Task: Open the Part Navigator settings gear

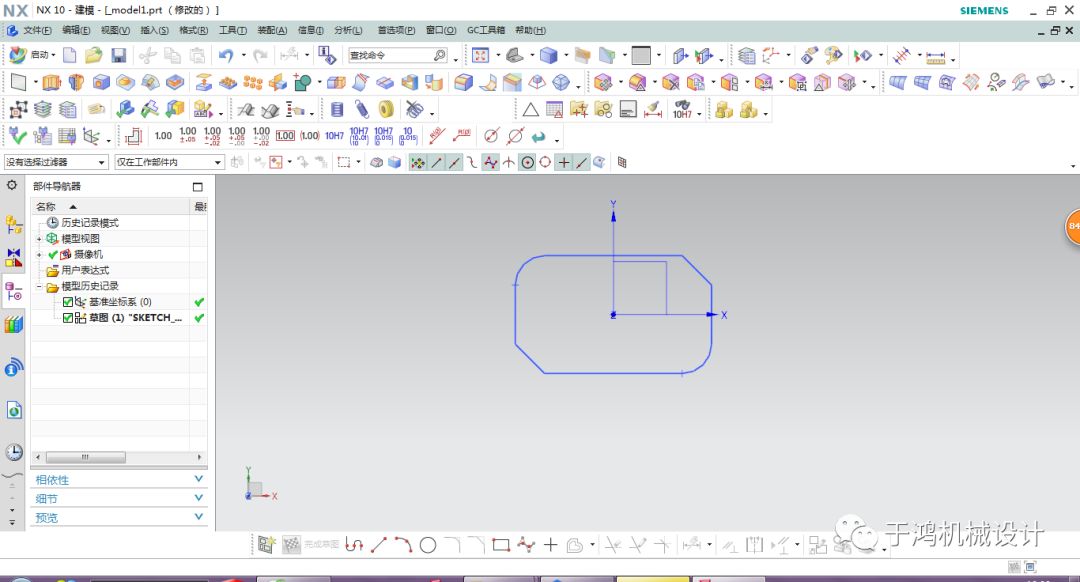Action: (12, 185)
